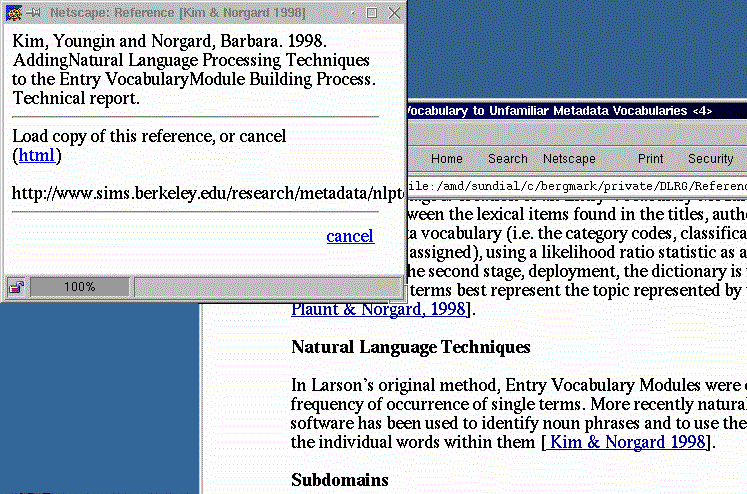Open the window menu icon in popup title bar

[x=12, y=13]
